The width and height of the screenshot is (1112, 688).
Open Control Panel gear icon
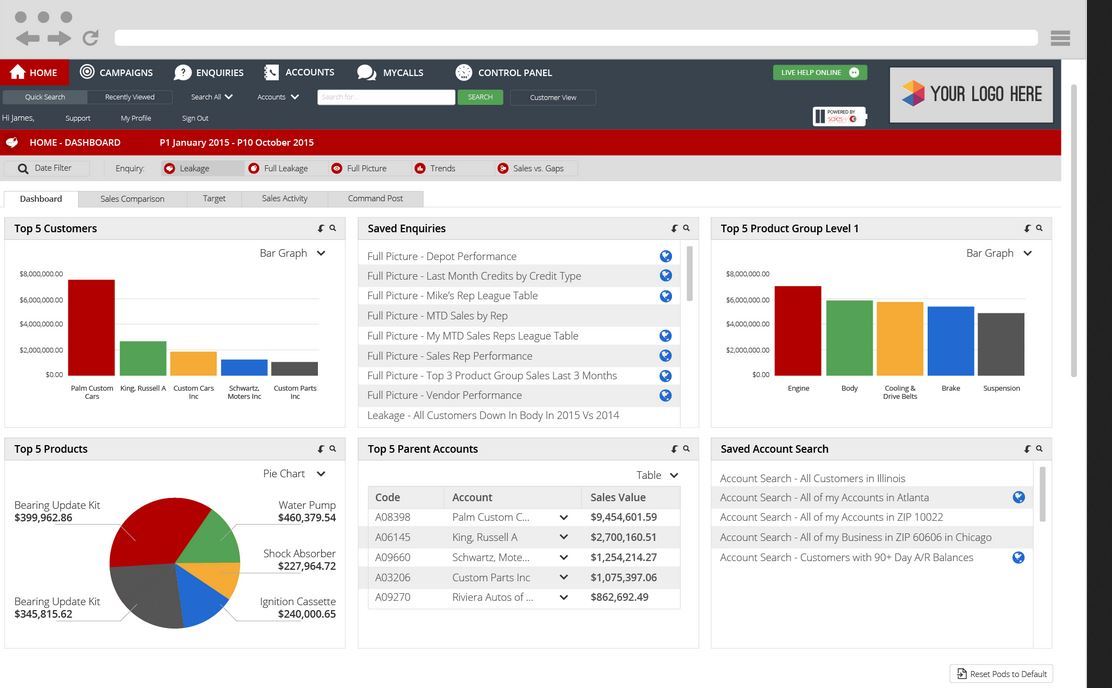(x=463, y=72)
